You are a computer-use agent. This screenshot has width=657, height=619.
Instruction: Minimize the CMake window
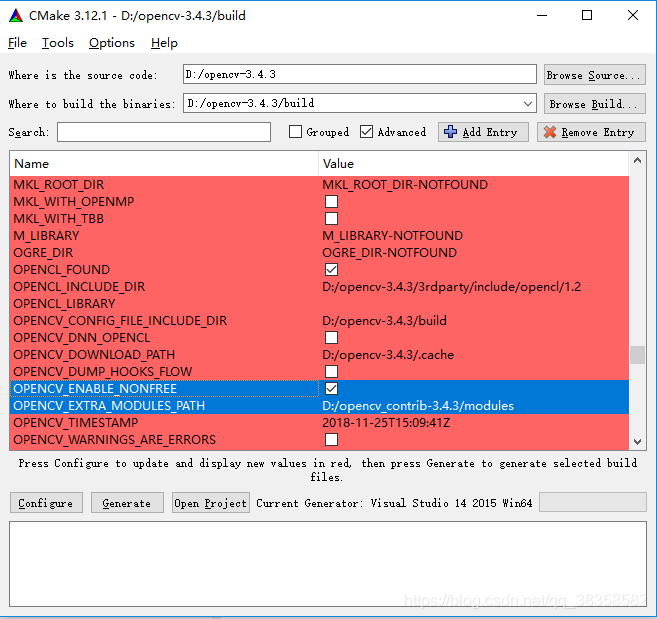[542, 16]
